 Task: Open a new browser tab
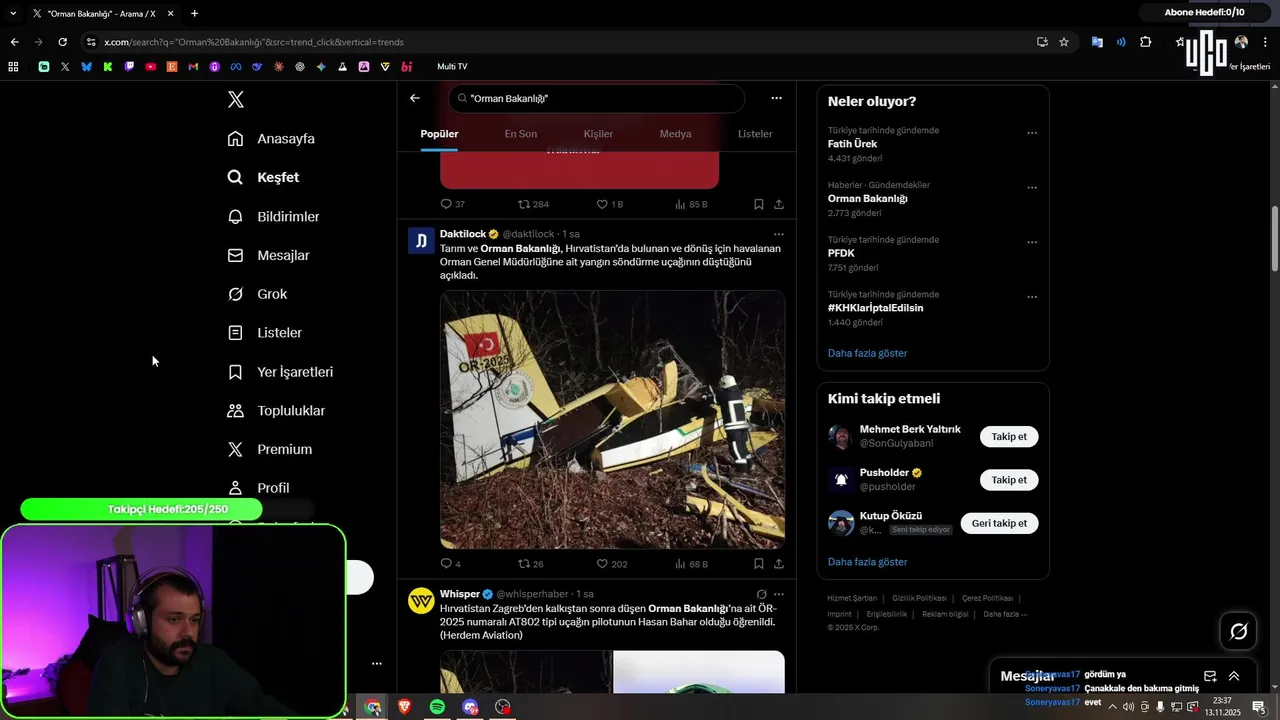pos(194,14)
